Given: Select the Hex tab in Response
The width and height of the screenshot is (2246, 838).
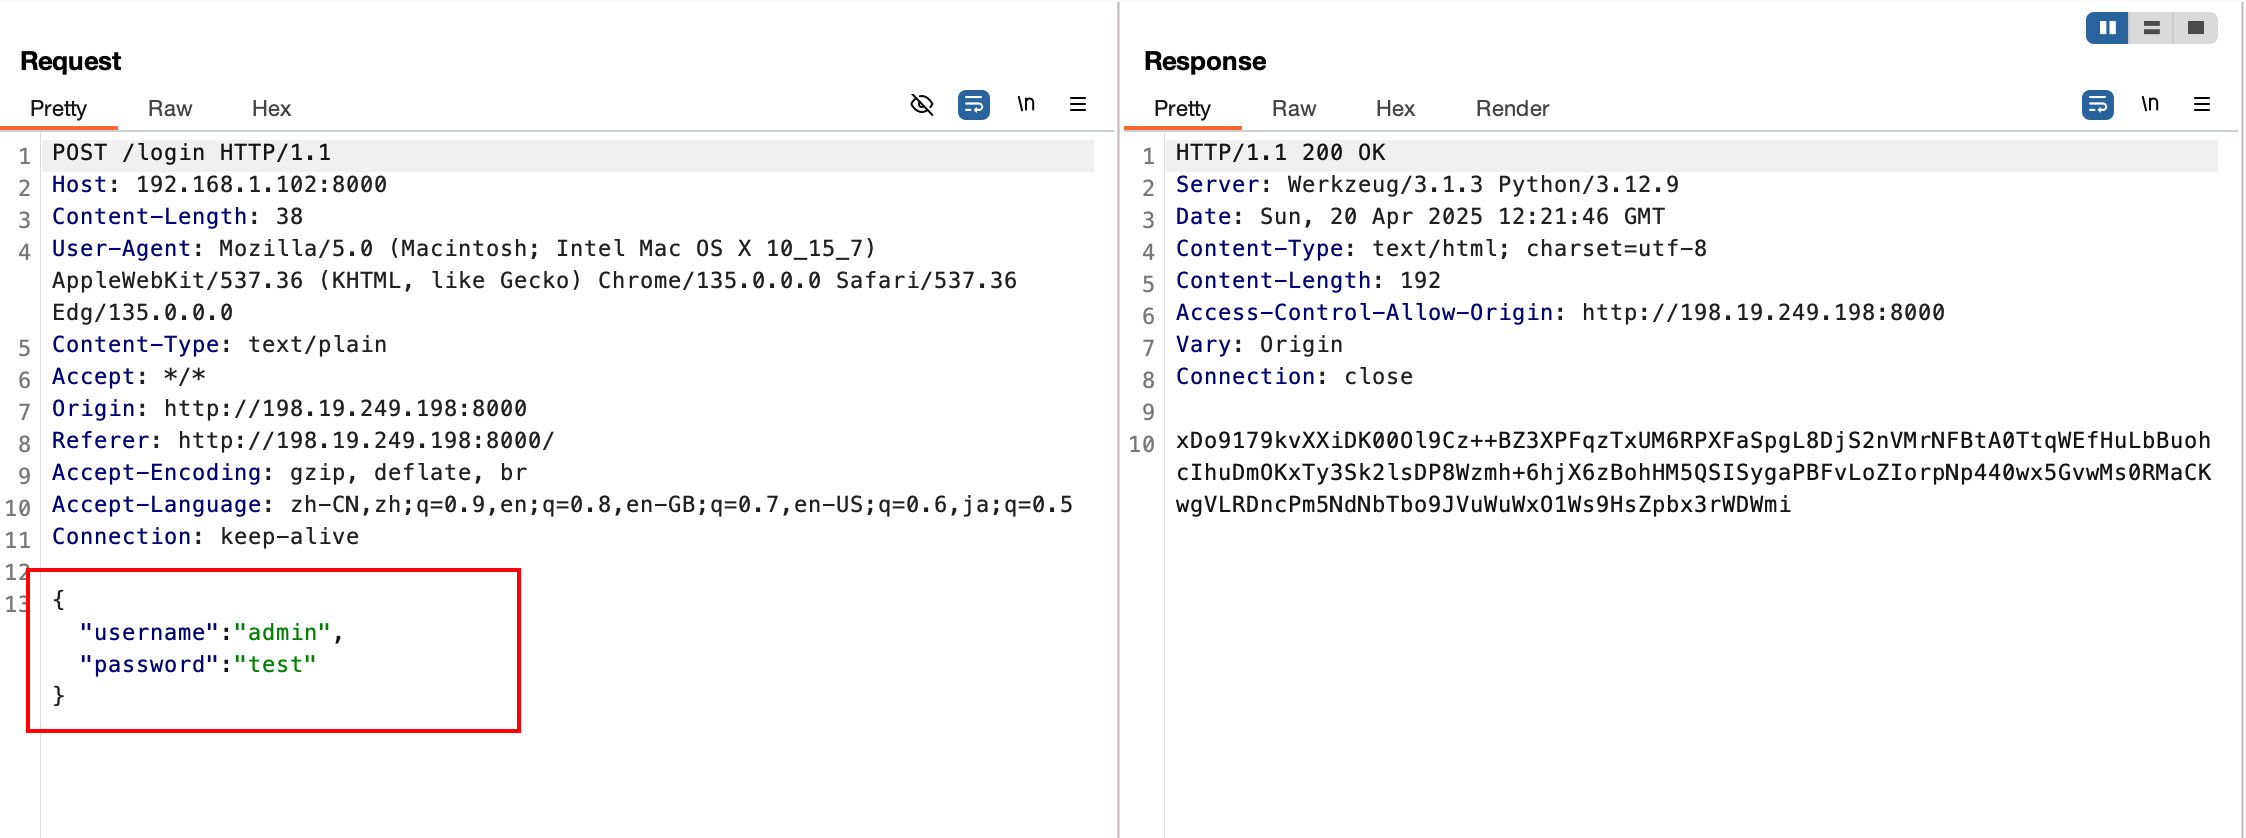Looking at the screenshot, I should pos(1395,108).
